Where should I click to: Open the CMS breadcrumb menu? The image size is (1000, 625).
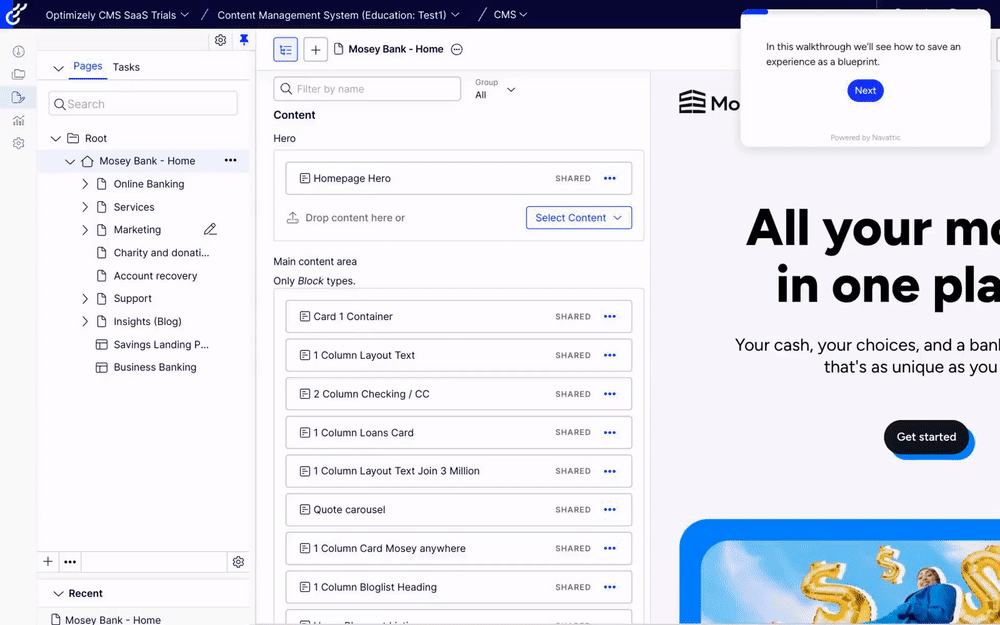click(x=509, y=15)
